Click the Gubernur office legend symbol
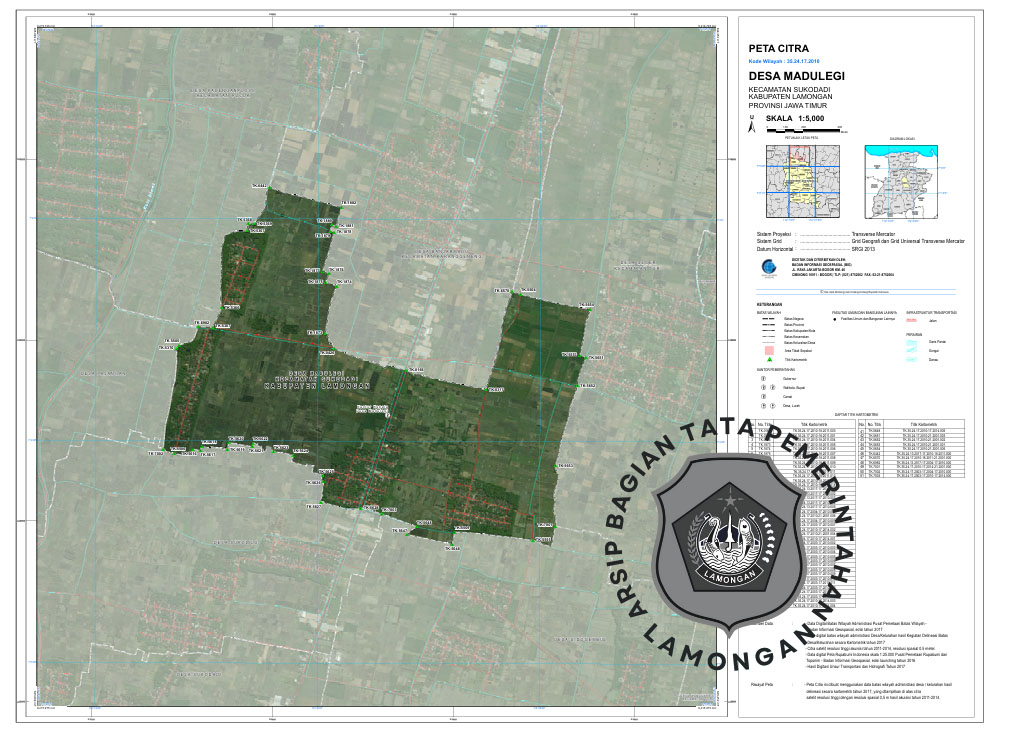The height and width of the screenshot is (736, 1009). pos(763,379)
